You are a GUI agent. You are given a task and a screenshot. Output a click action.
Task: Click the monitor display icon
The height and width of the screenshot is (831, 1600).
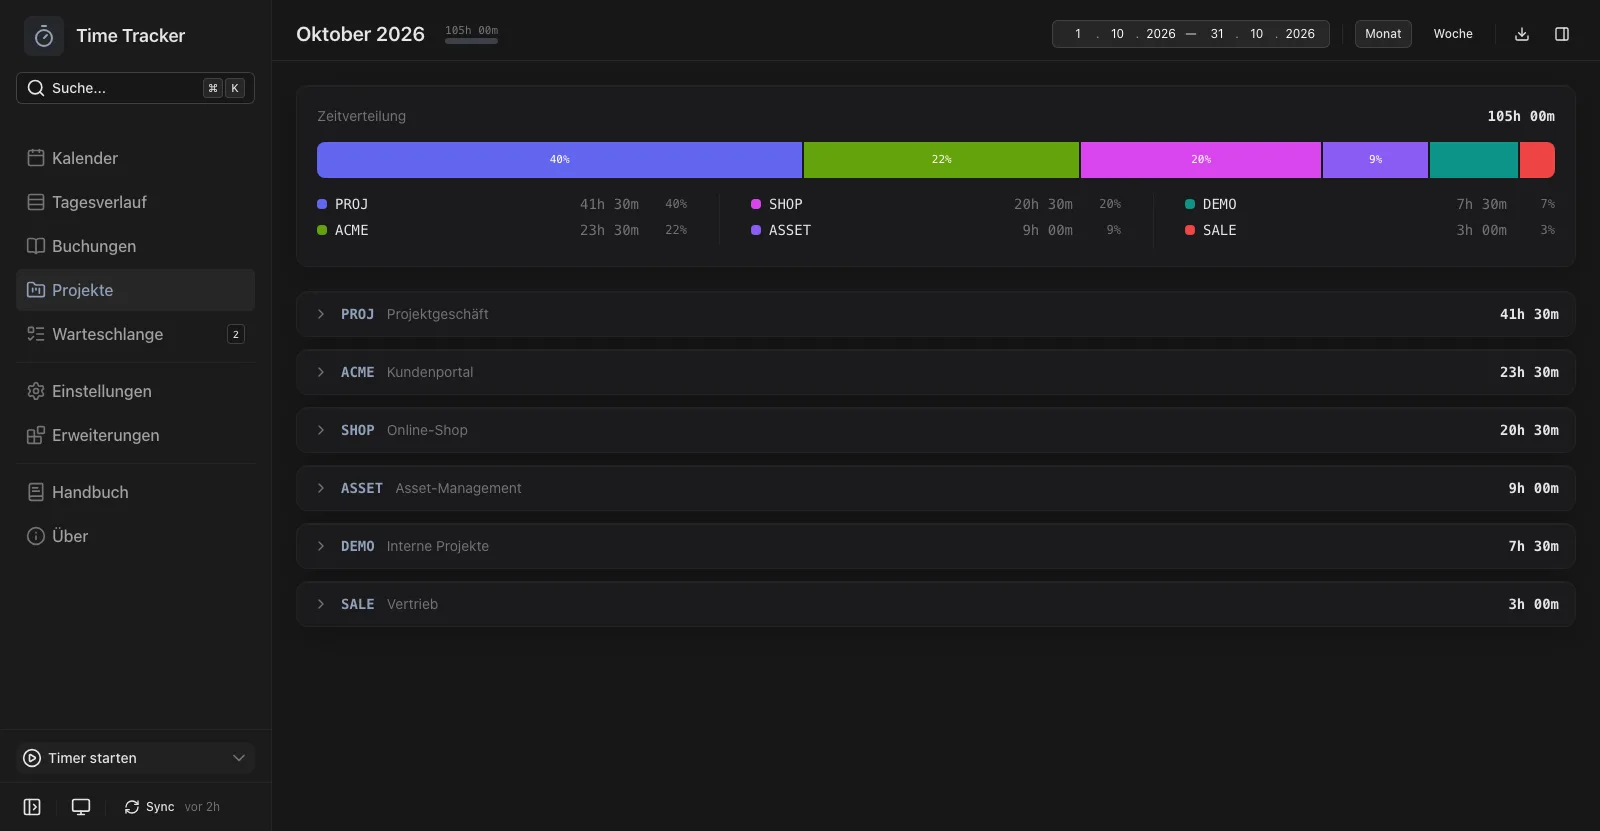click(81, 807)
